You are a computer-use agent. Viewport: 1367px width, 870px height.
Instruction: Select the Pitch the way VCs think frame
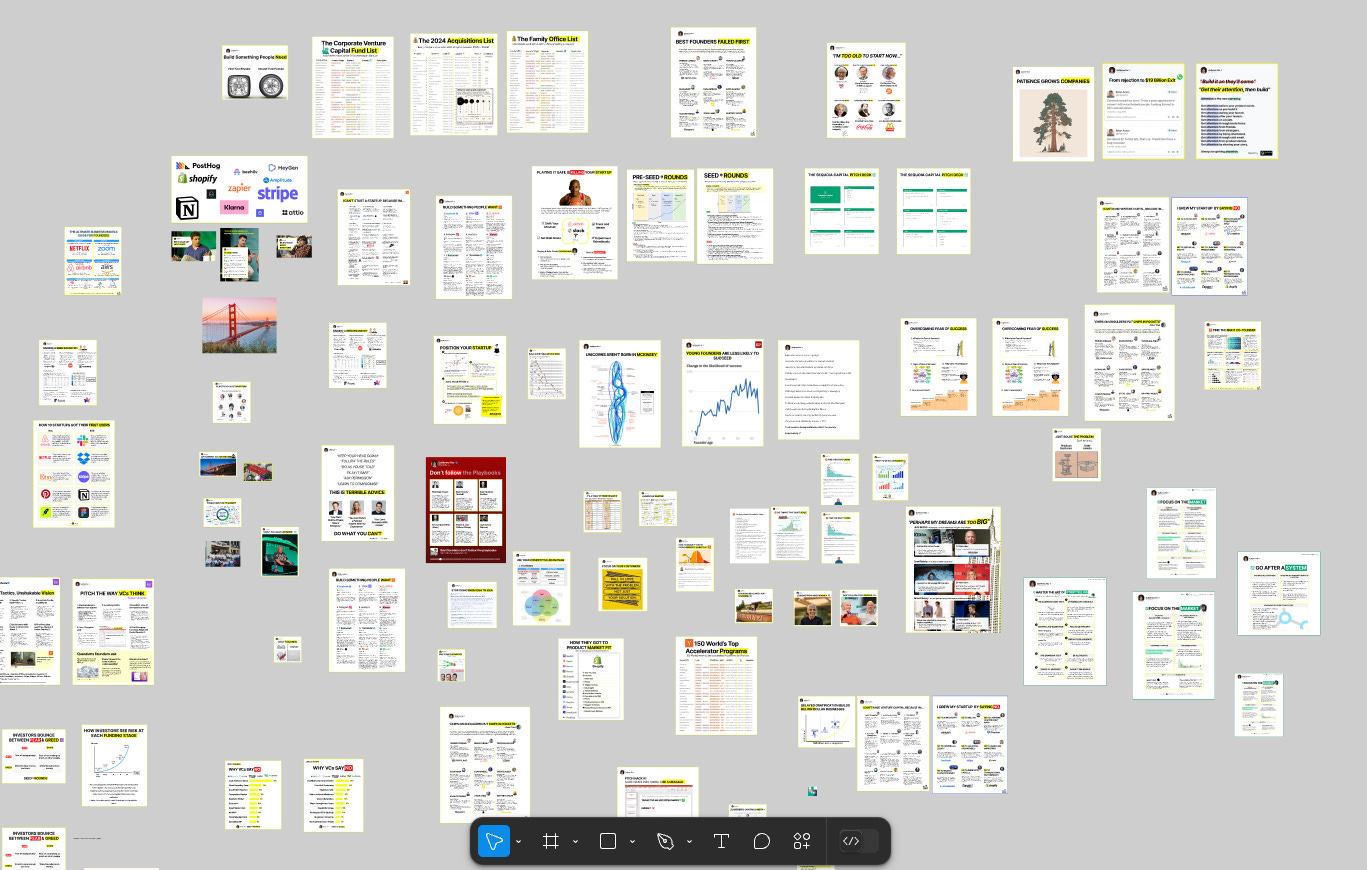113,631
